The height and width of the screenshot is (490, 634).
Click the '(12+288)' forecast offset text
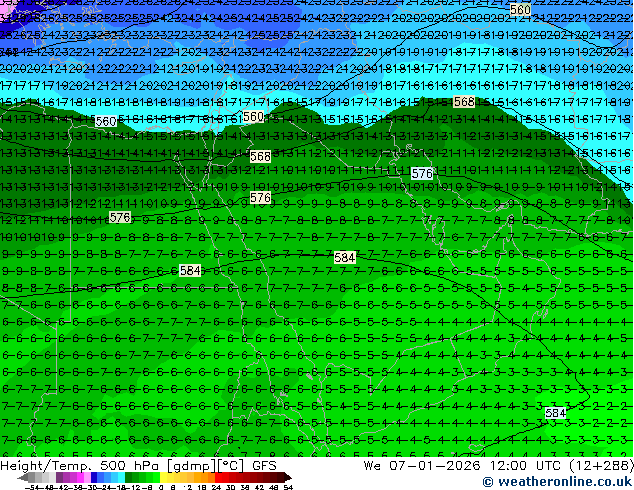click(x=600, y=466)
